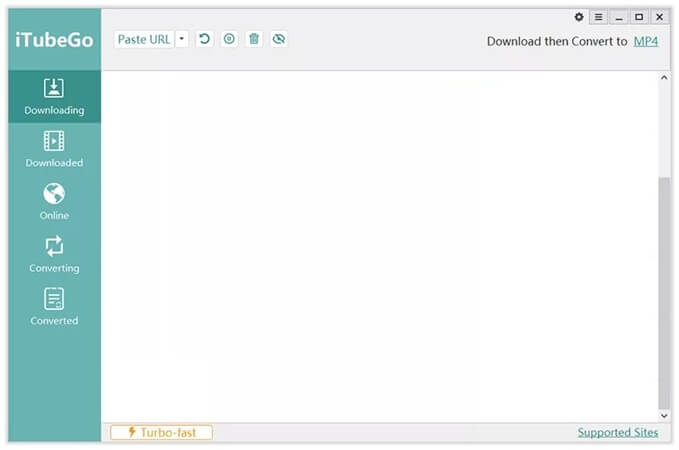
Task: Open the Supported Sites link
Action: (618, 432)
